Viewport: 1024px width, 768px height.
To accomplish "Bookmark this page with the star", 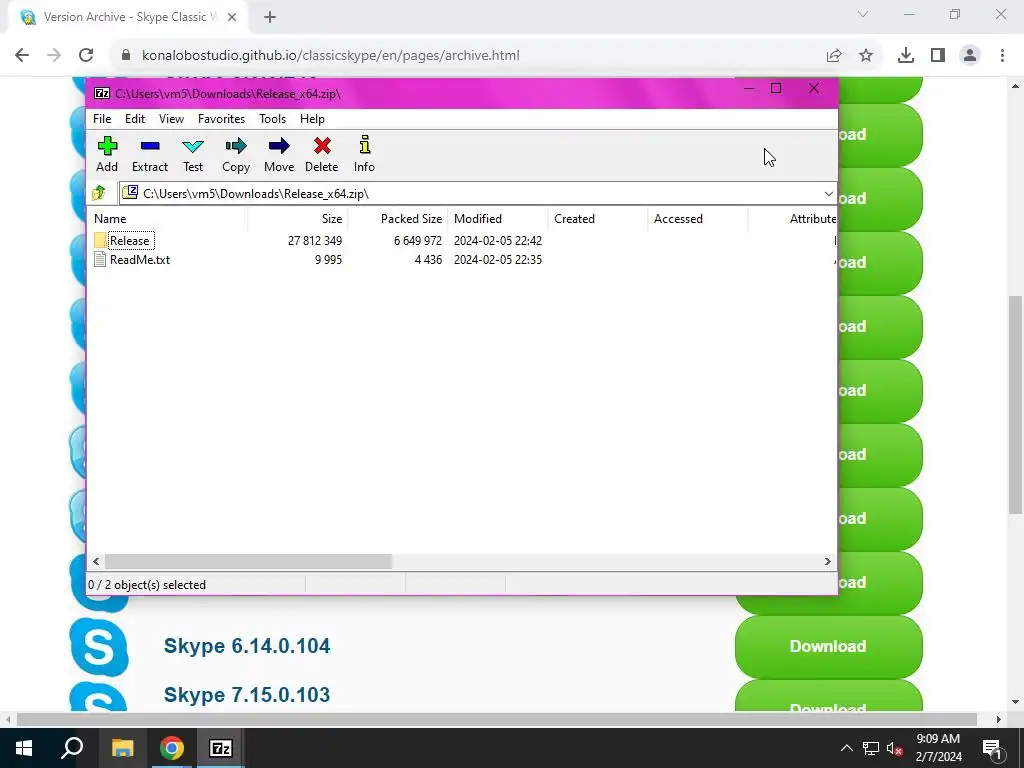I will click(x=866, y=56).
